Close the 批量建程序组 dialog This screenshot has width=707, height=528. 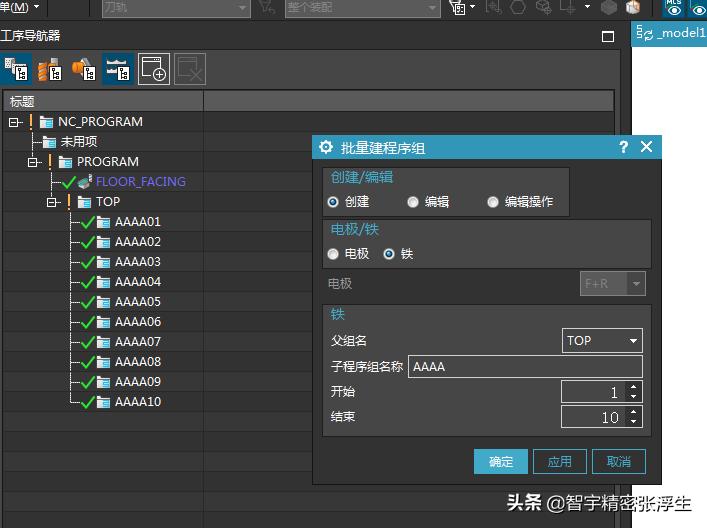(646, 147)
